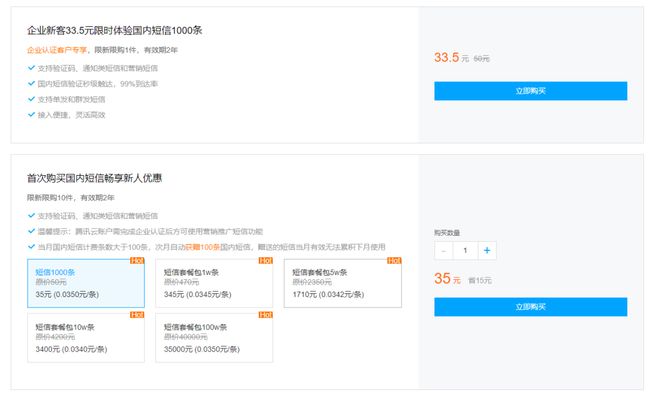Click the 限新限购10件 validity text
Image resolution: width=660 pixels, height=398 pixels.
point(71,198)
